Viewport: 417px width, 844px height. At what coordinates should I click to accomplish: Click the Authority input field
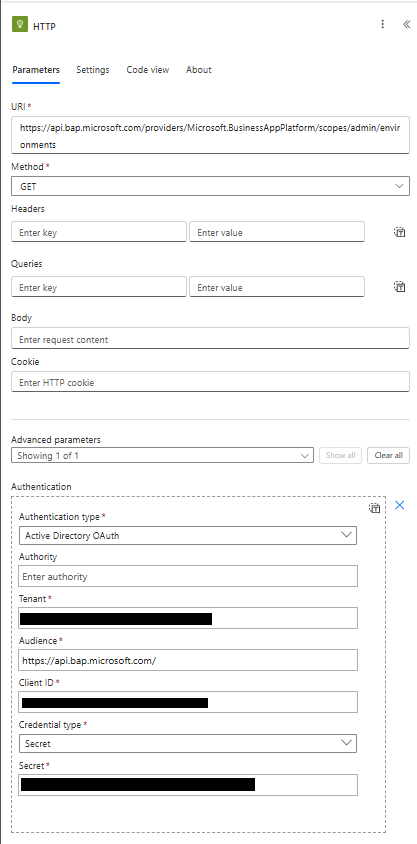point(188,576)
